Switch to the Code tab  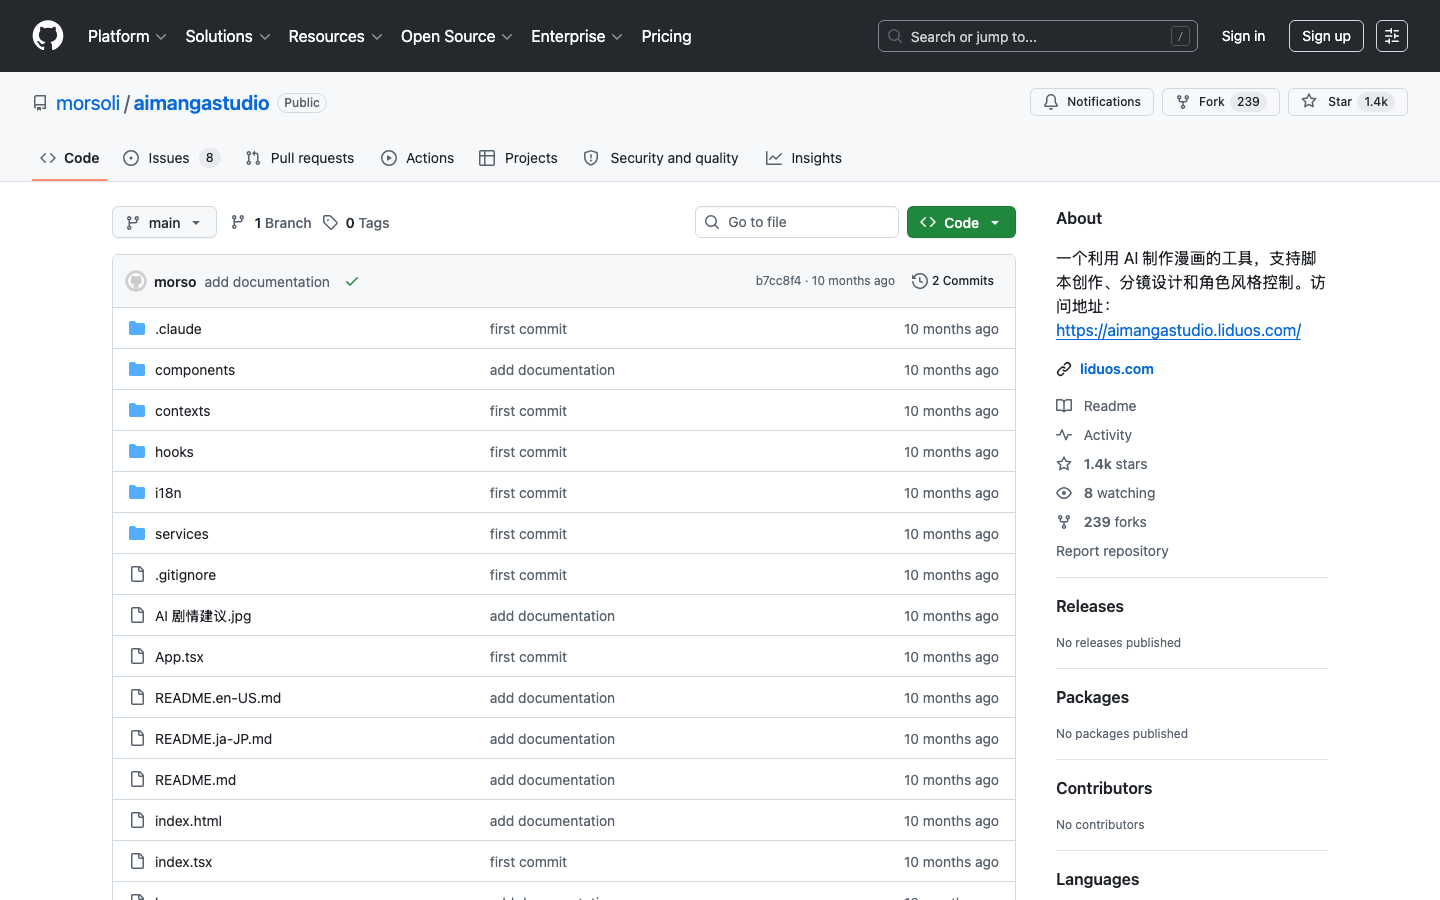point(70,158)
